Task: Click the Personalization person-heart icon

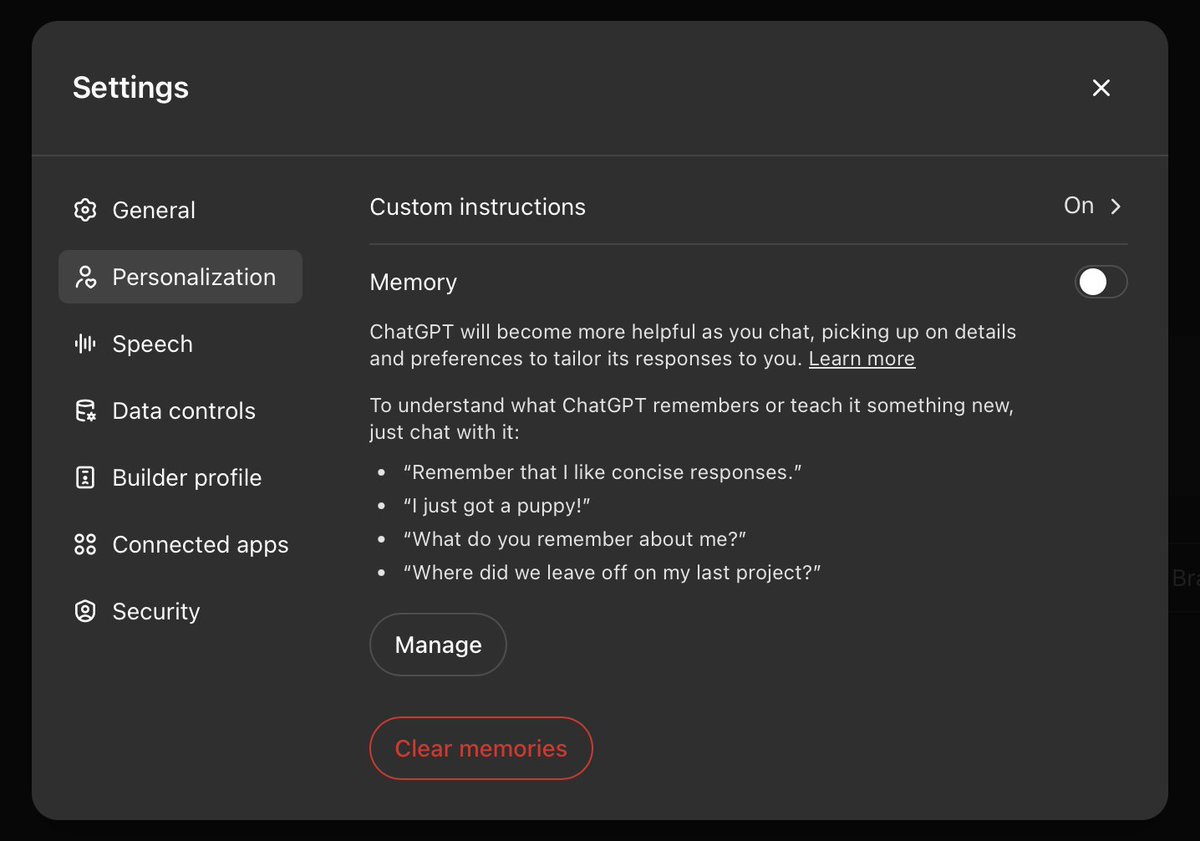Action: 85,277
